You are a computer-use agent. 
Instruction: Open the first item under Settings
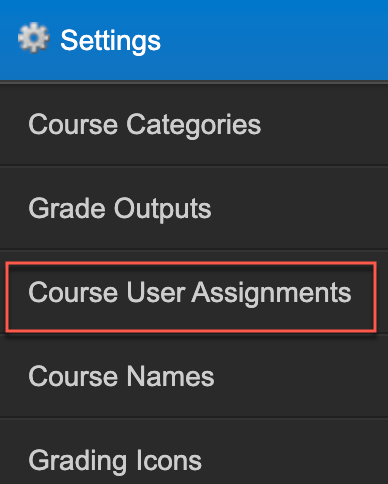[x=194, y=125]
